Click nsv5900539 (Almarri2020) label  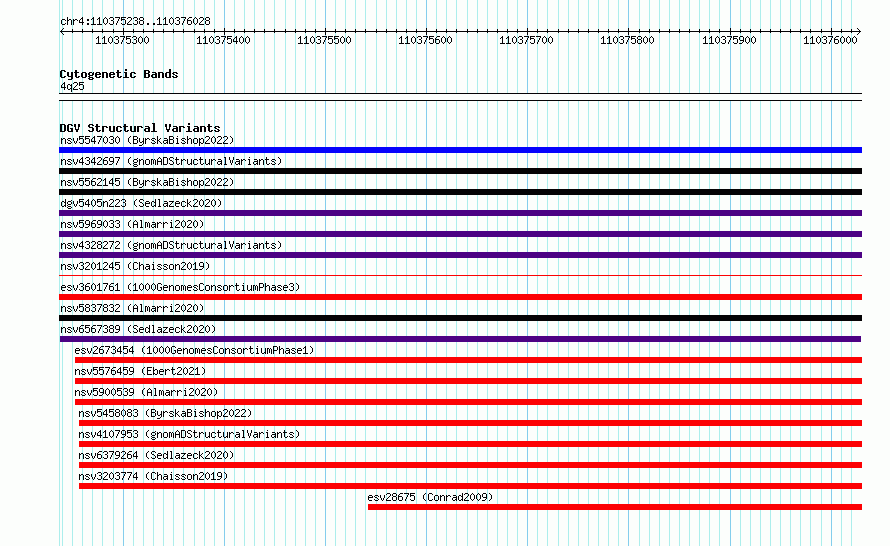[146, 392]
